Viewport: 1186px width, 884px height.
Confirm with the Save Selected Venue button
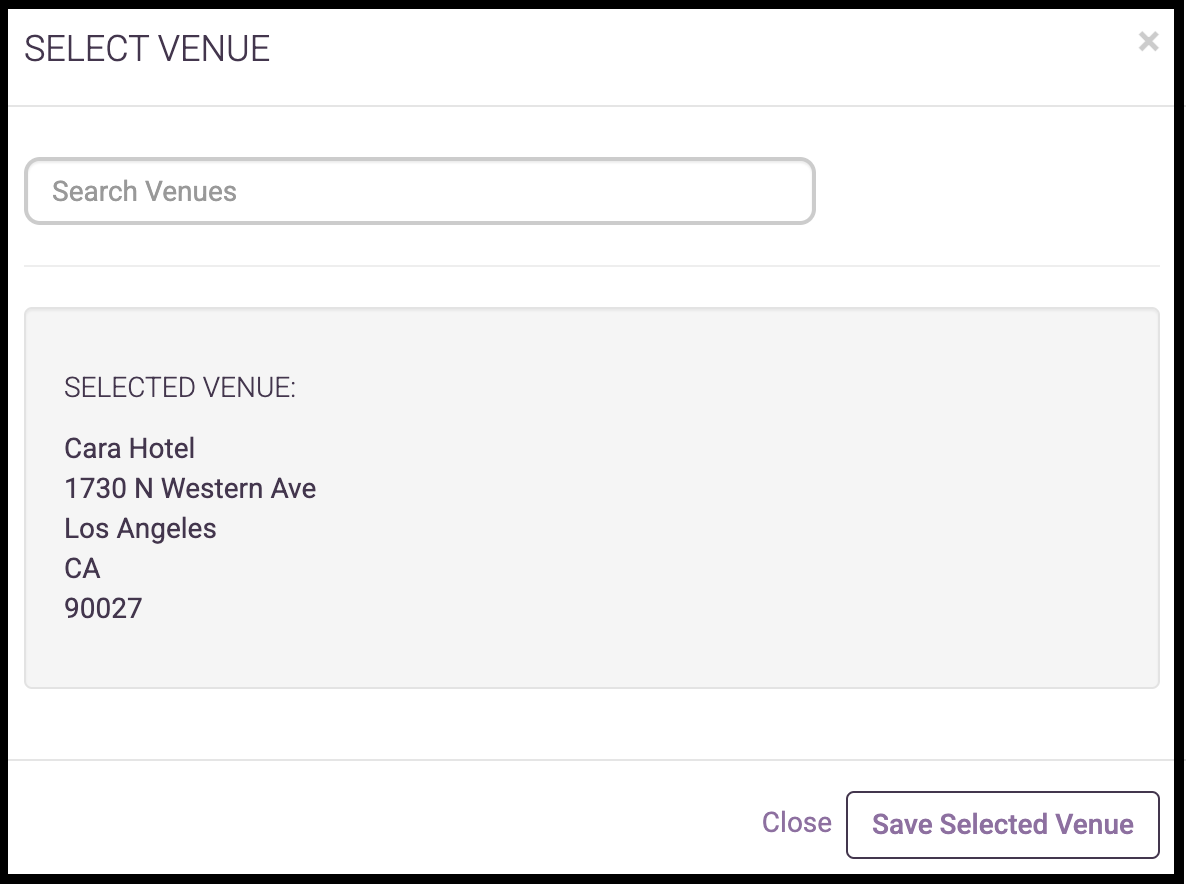[x=1002, y=825]
